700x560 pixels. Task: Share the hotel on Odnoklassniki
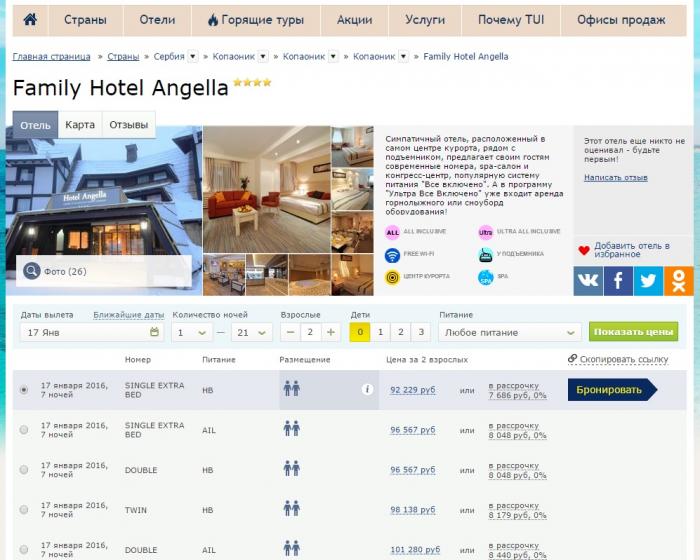coord(679,281)
